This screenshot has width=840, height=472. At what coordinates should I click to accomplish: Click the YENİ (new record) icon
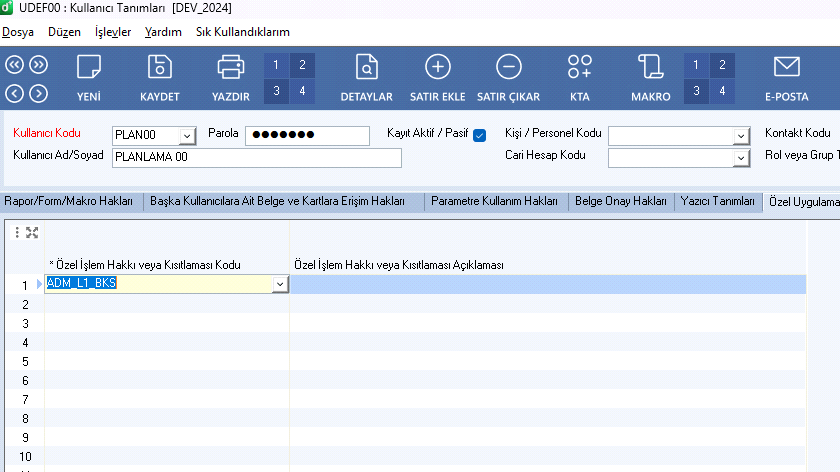[89, 68]
